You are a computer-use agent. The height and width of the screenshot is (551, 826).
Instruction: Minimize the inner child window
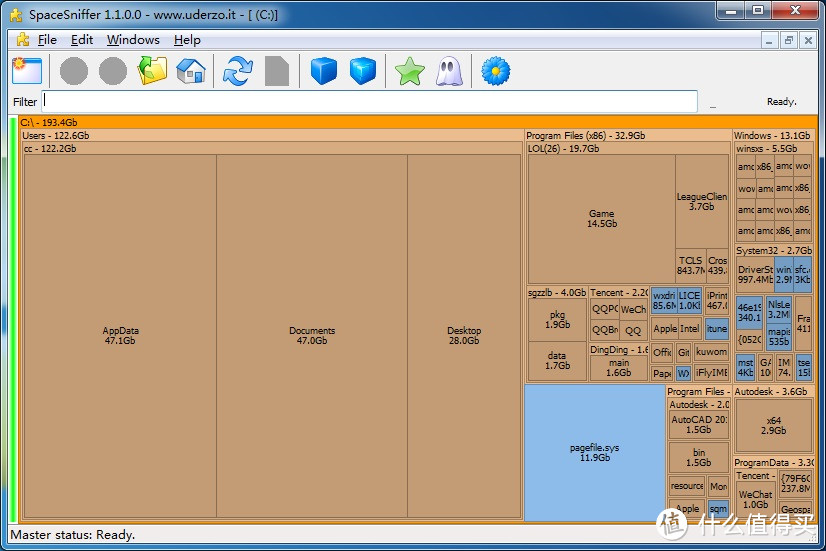tap(769, 40)
